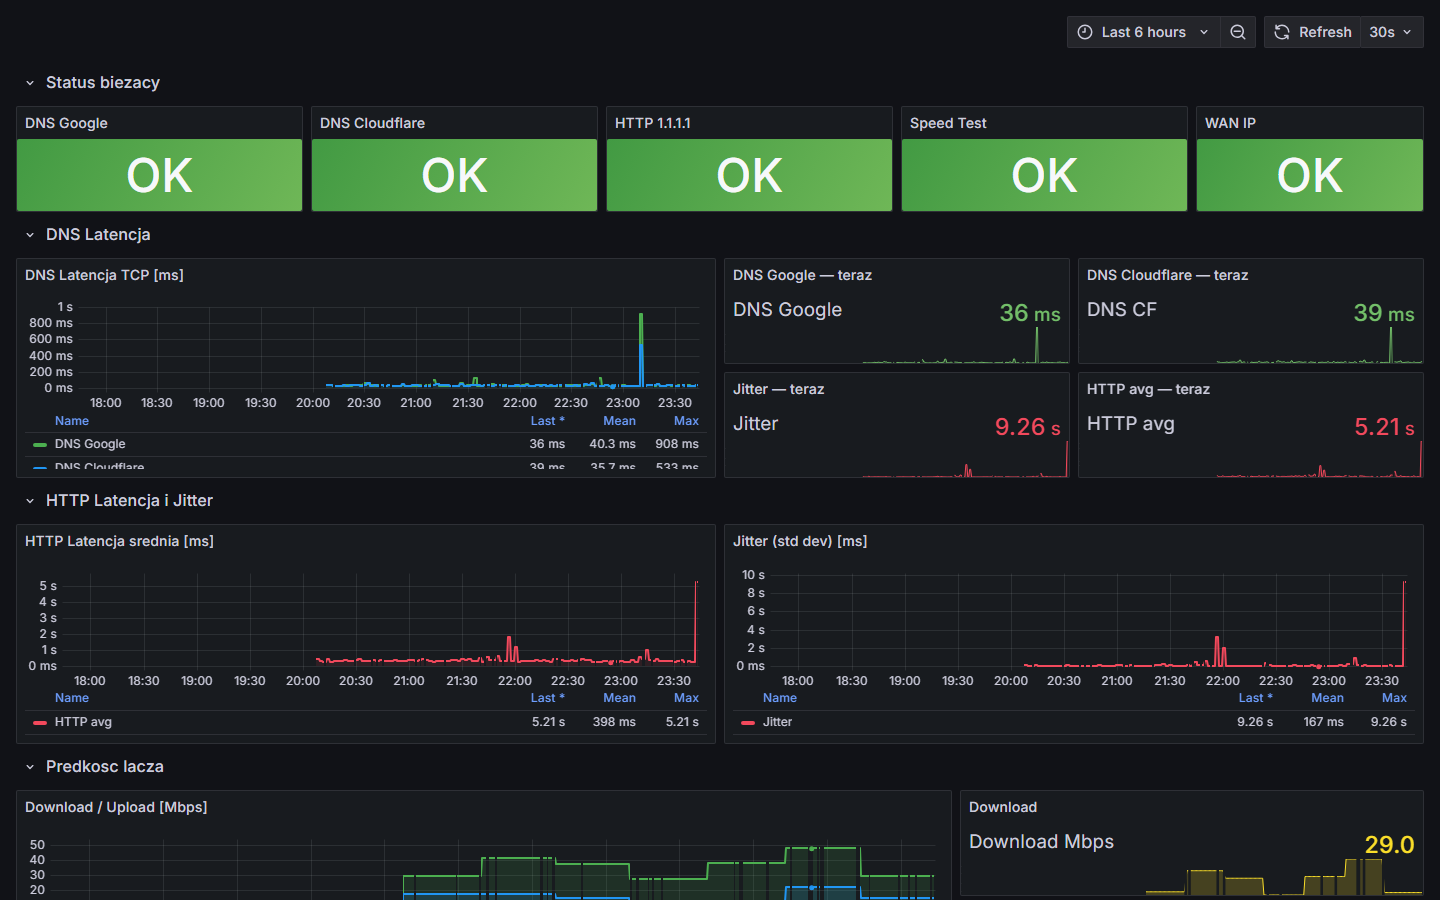
Task: Open the Jitter (std dev) panel title
Action: coord(800,541)
